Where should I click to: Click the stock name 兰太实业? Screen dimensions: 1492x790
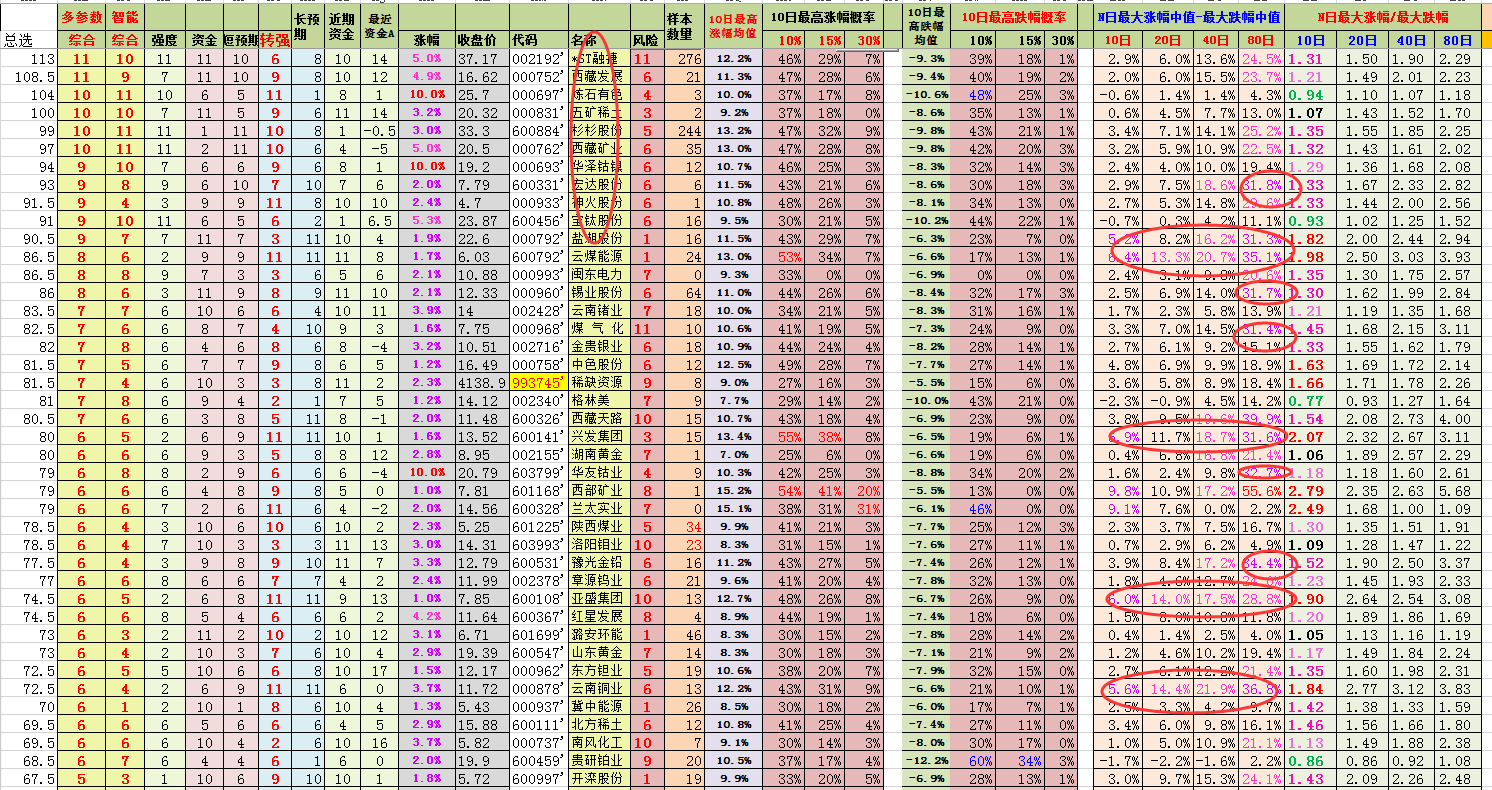click(598, 509)
